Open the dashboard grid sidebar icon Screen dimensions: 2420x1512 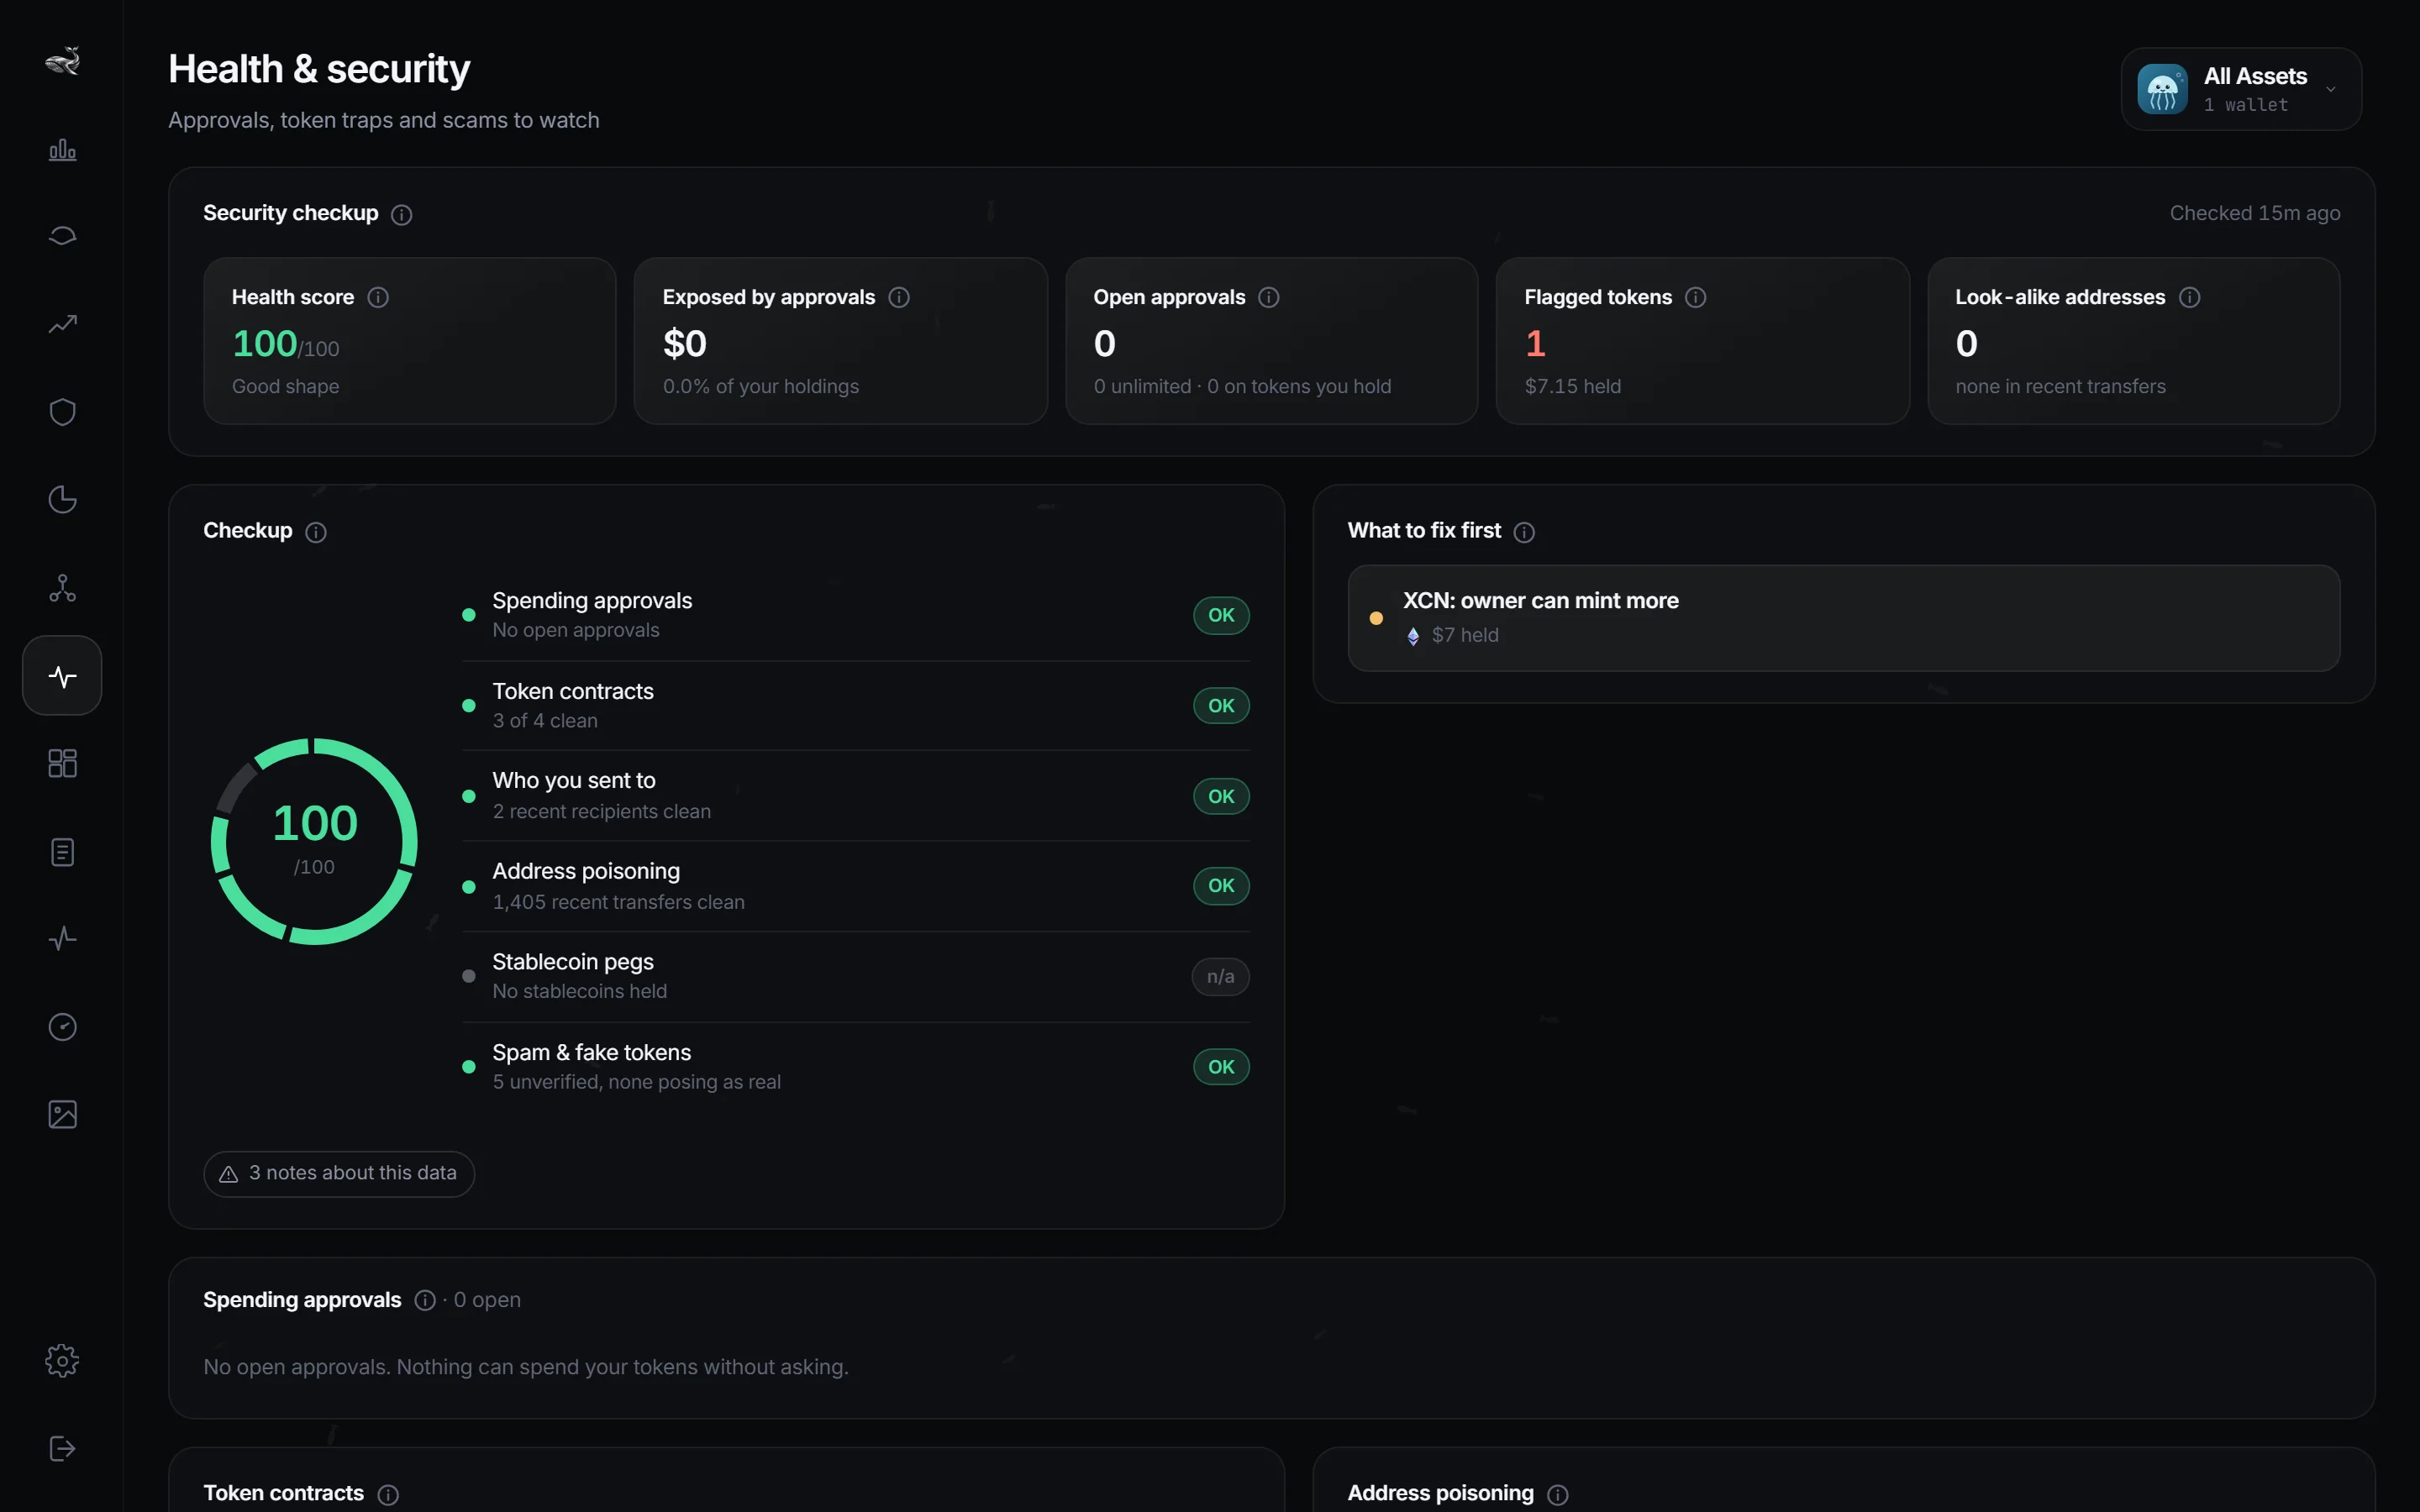pos(62,763)
